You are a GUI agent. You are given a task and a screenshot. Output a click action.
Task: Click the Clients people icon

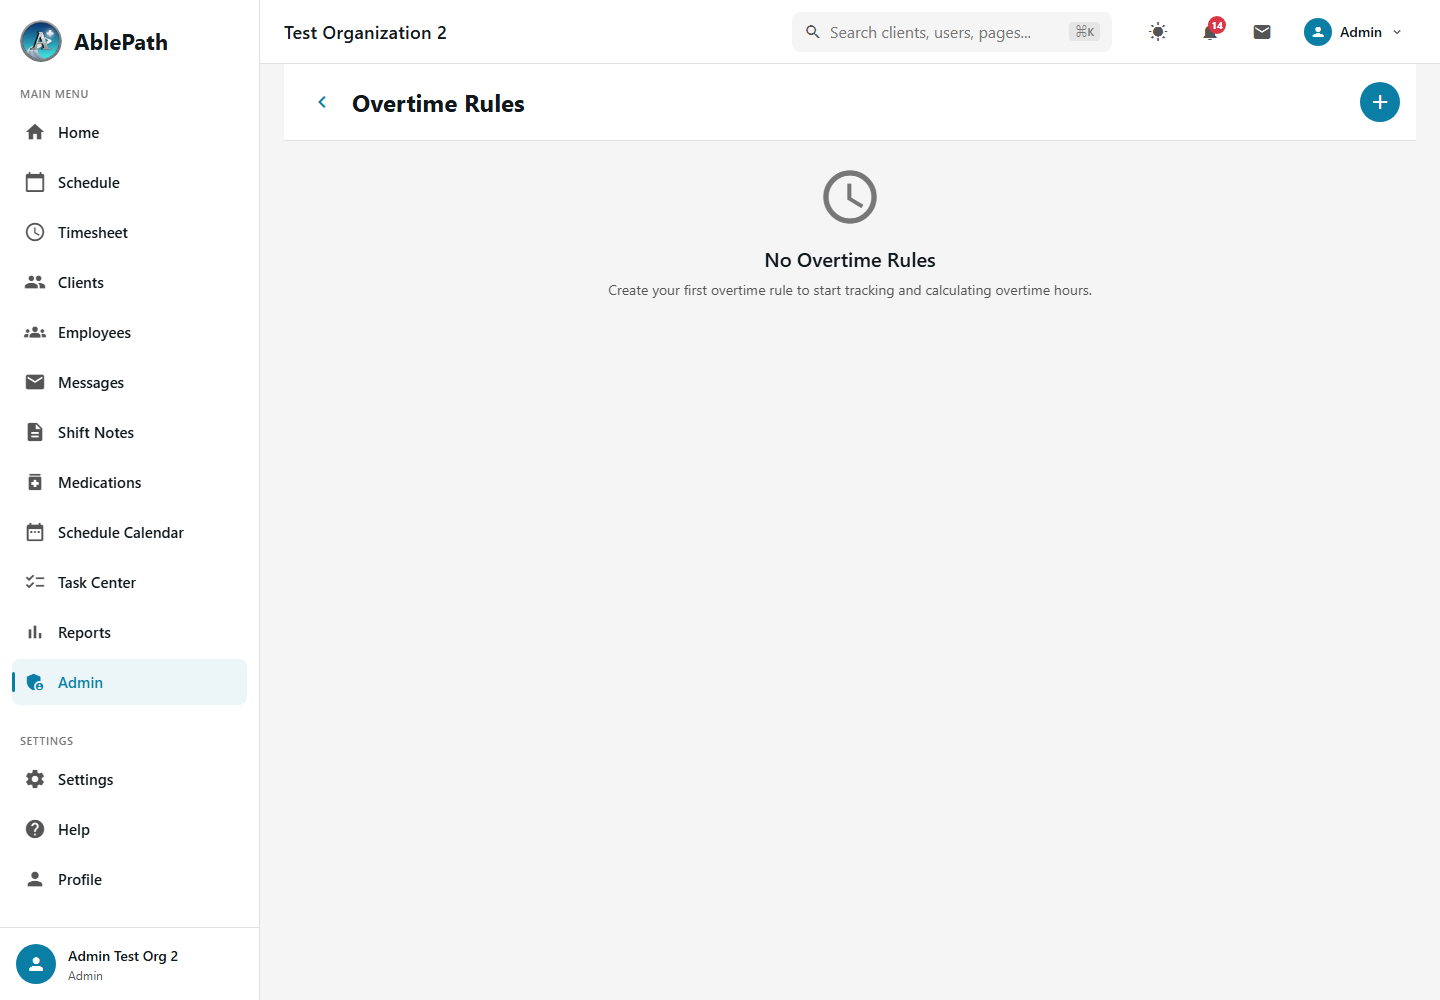click(35, 282)
